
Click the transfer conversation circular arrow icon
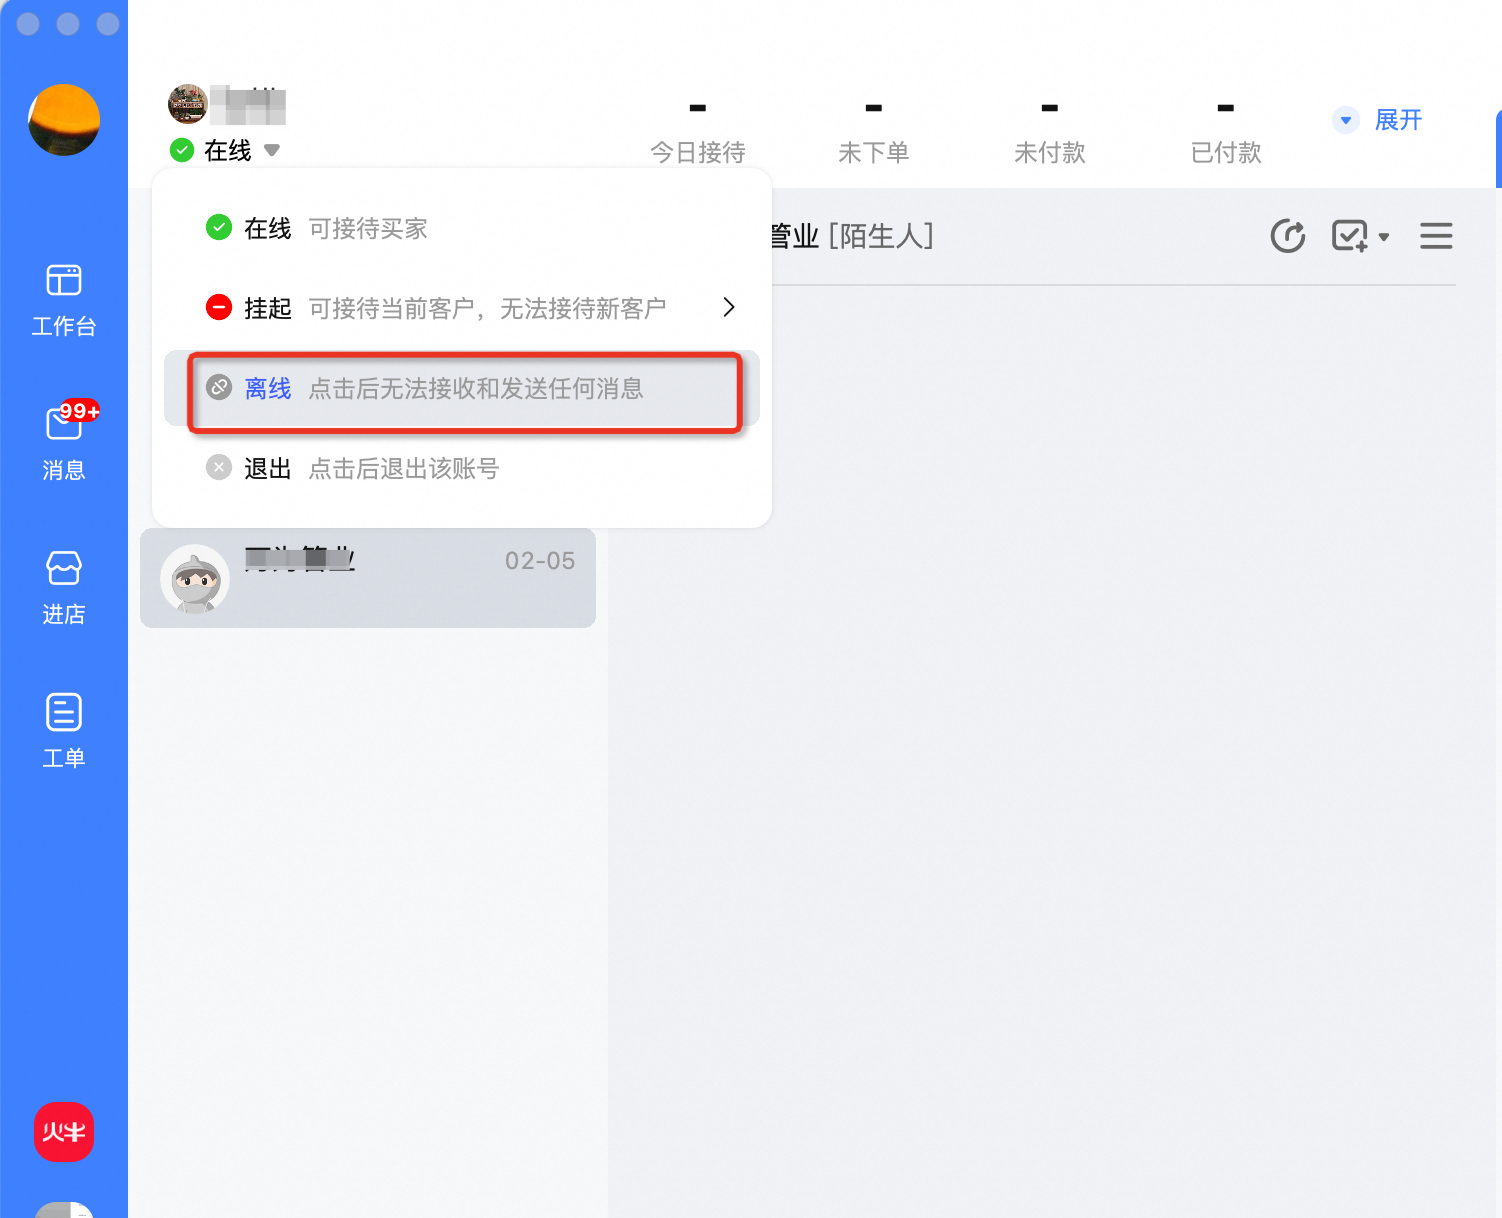[1288, 236]
